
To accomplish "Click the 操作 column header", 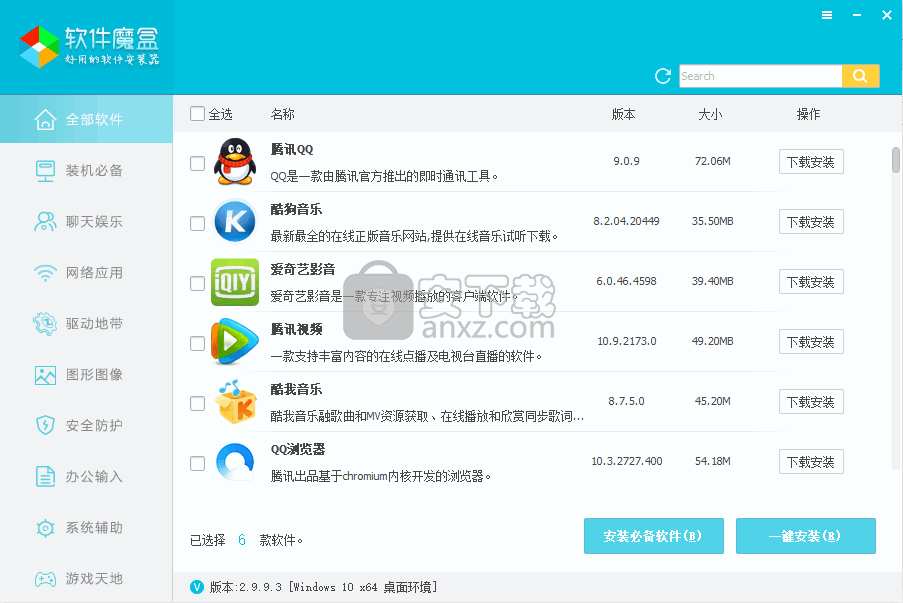I will [x=808, y=114].
